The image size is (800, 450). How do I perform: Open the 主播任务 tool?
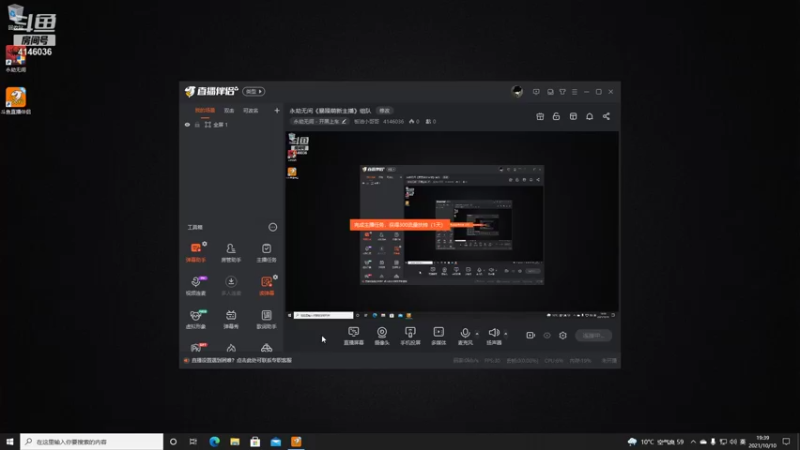266,252
